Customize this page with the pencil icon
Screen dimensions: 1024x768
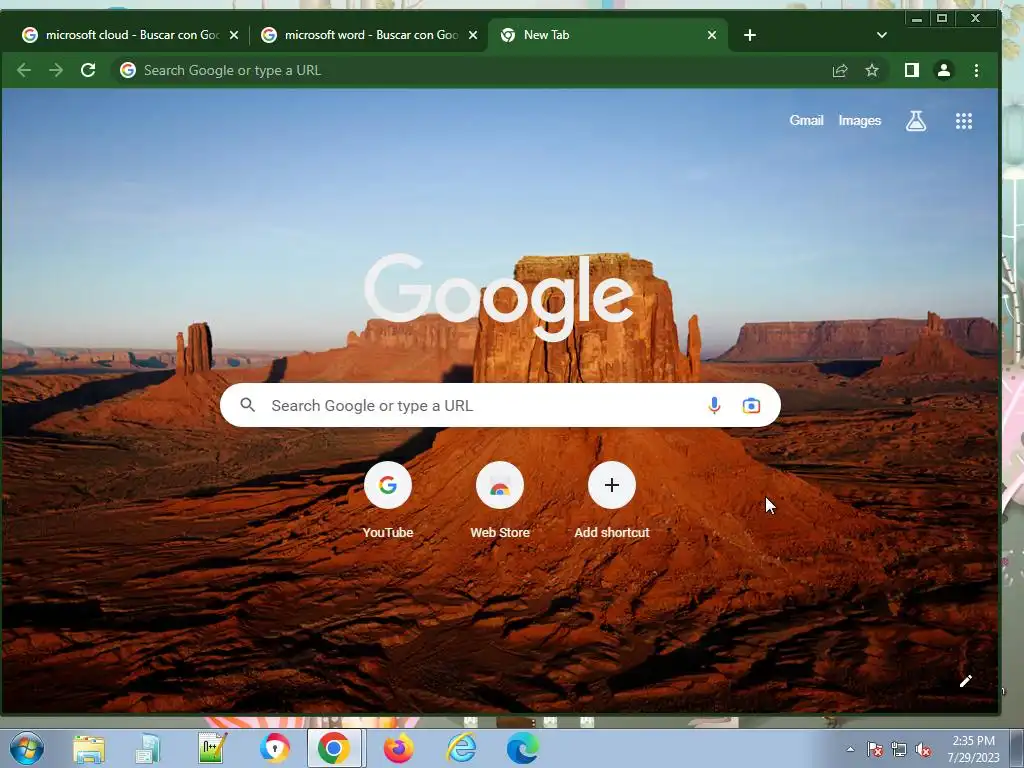point(966,681)
